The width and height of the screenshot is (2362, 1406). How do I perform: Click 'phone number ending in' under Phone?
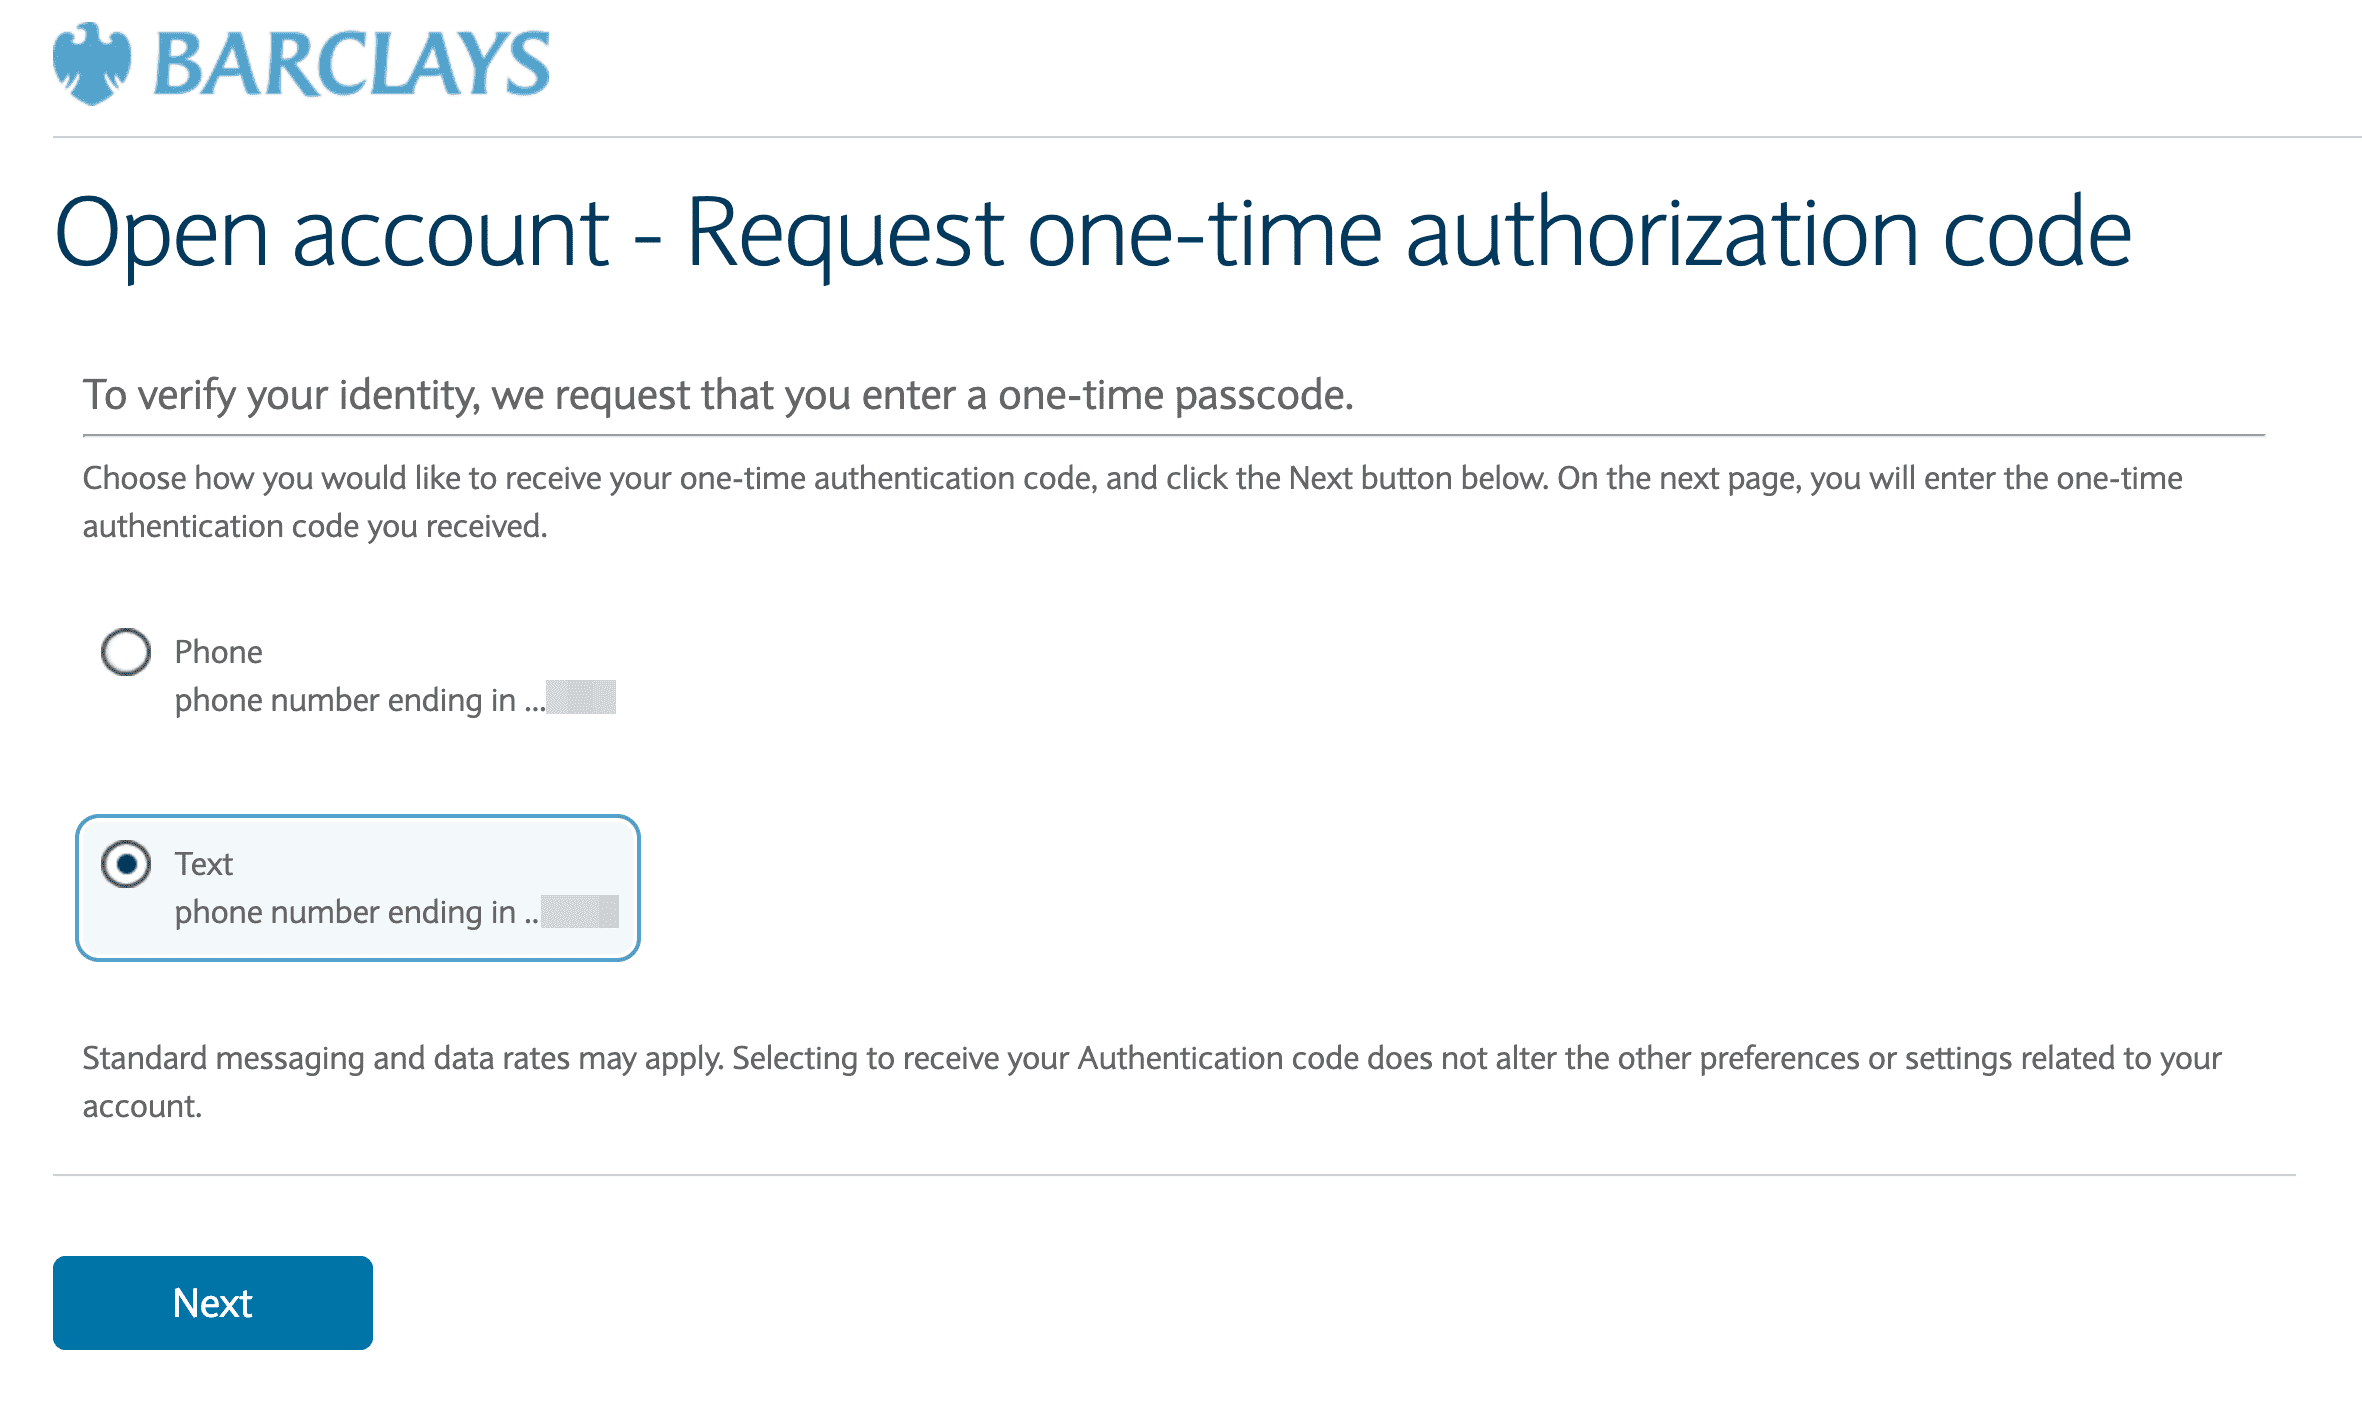tap(345, 700)
